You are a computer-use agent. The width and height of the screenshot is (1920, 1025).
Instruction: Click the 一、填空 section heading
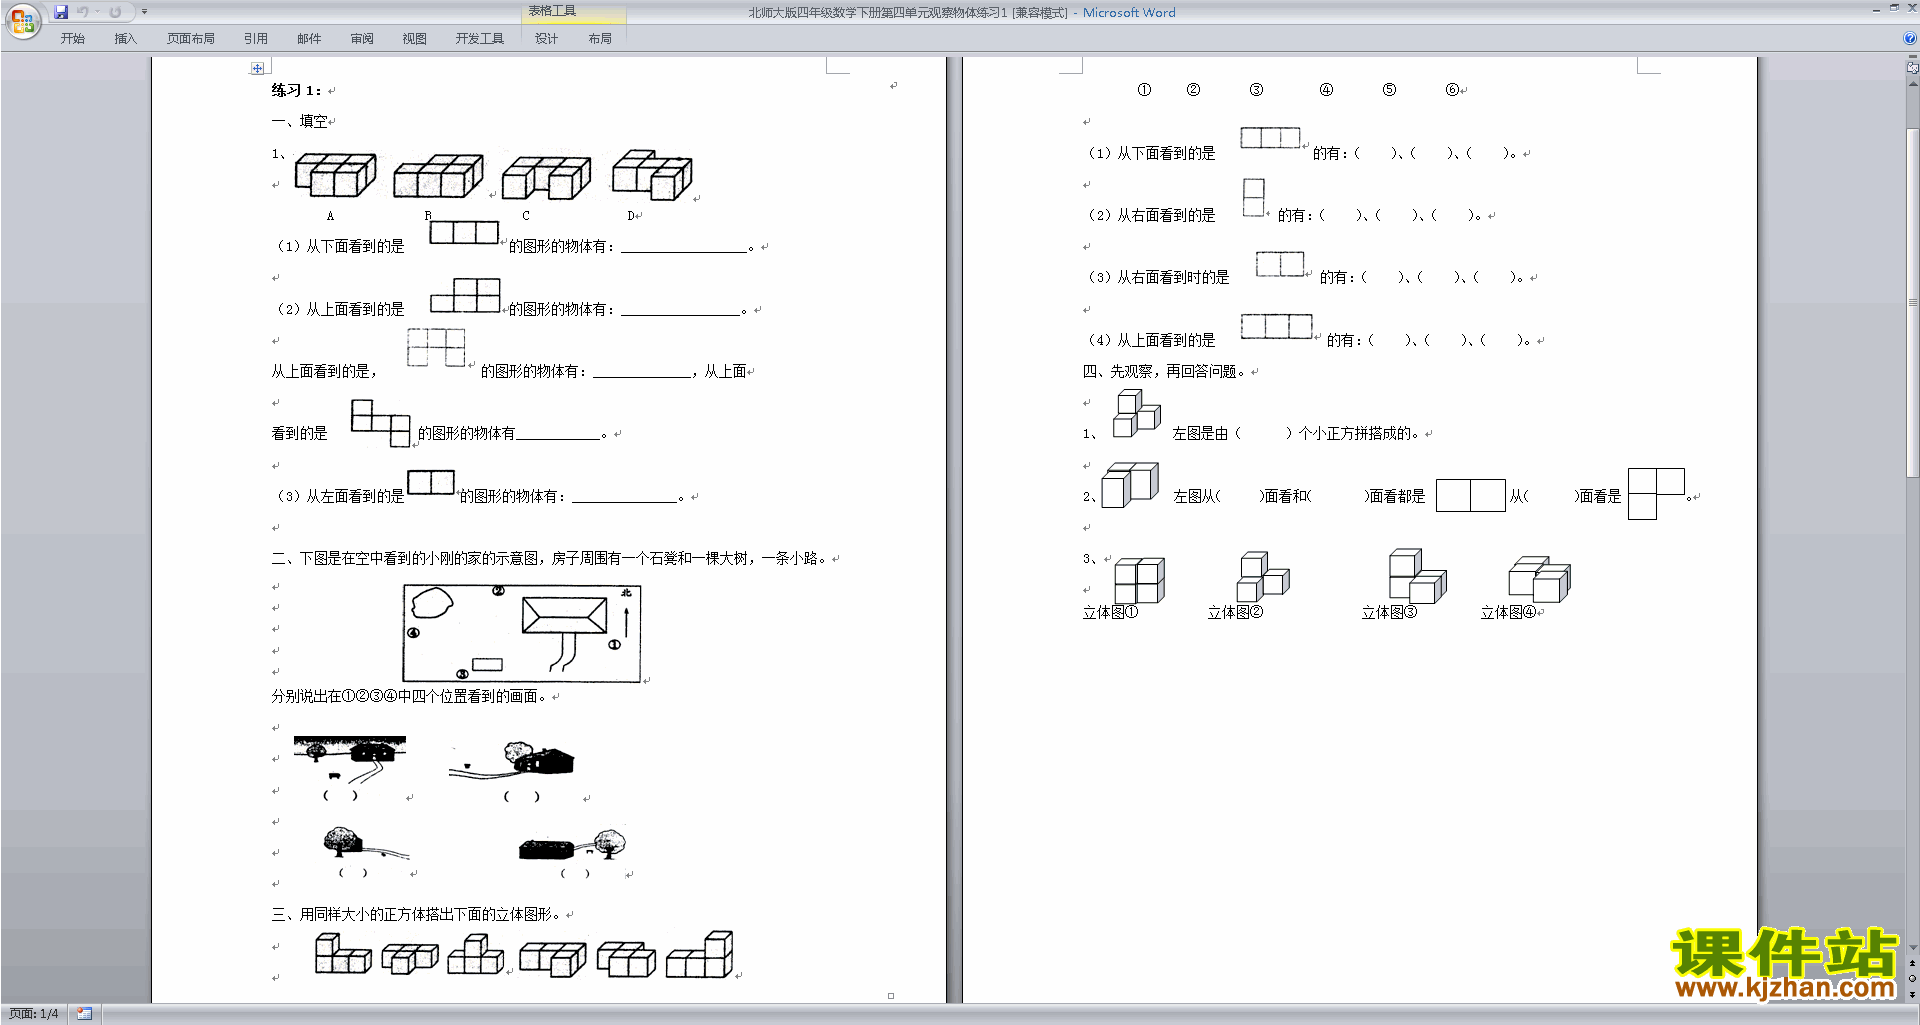(x=299, y=121)
